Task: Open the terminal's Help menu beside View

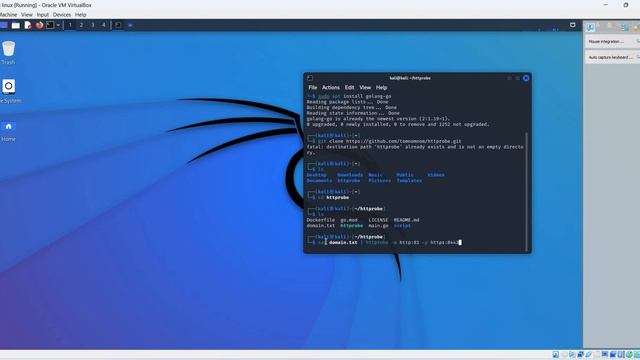Action: (x=381, y=87)
